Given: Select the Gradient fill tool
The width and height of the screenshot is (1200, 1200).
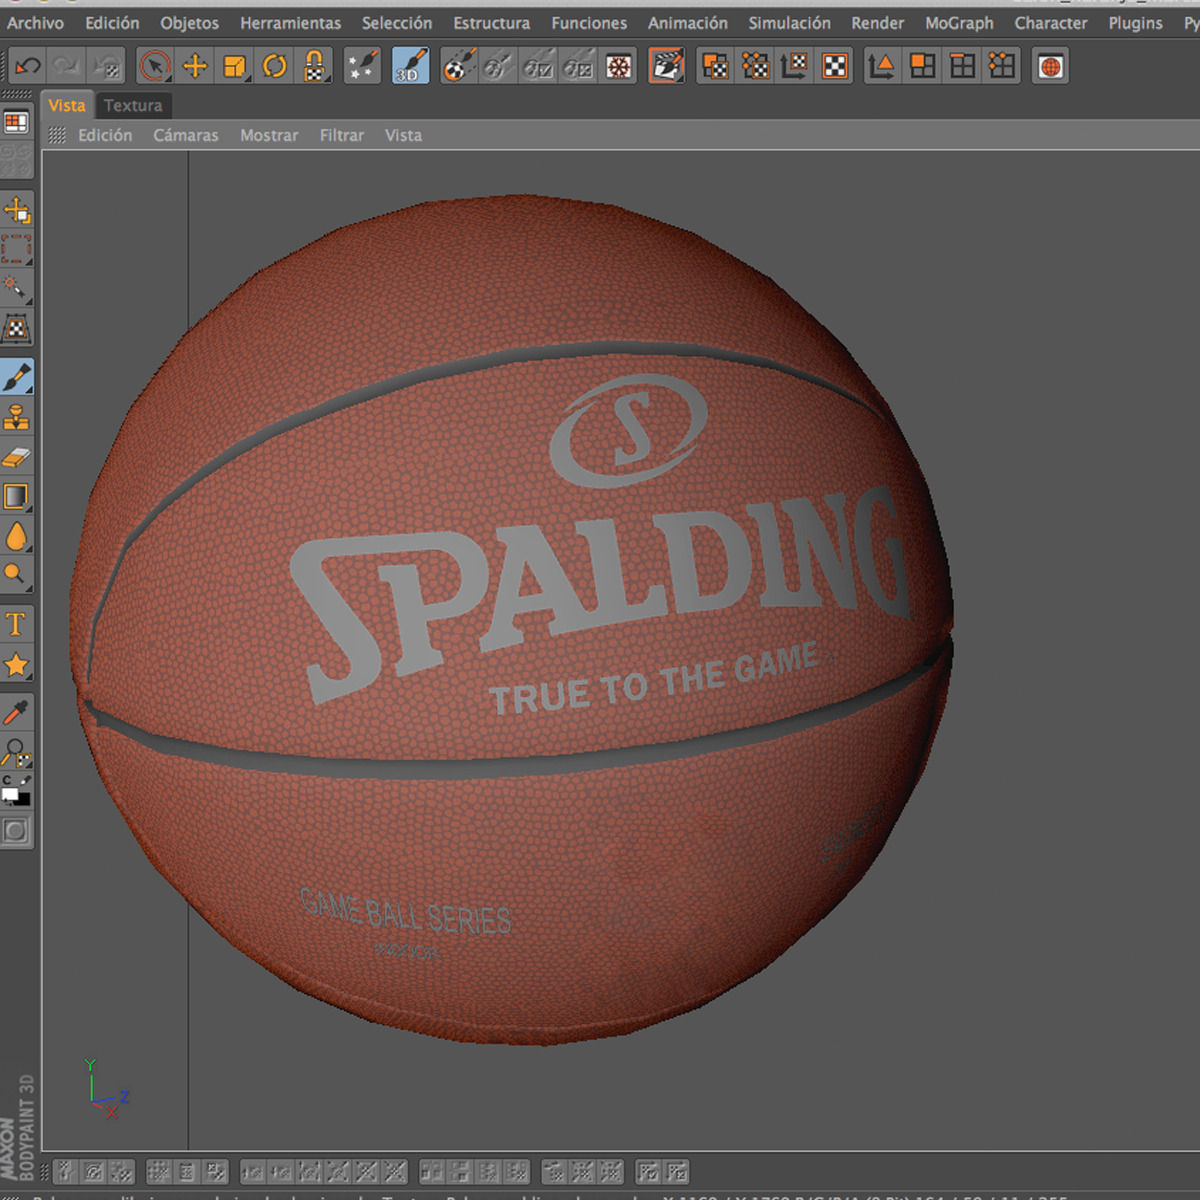Looking at the screenshot, I should pos(17,496).
